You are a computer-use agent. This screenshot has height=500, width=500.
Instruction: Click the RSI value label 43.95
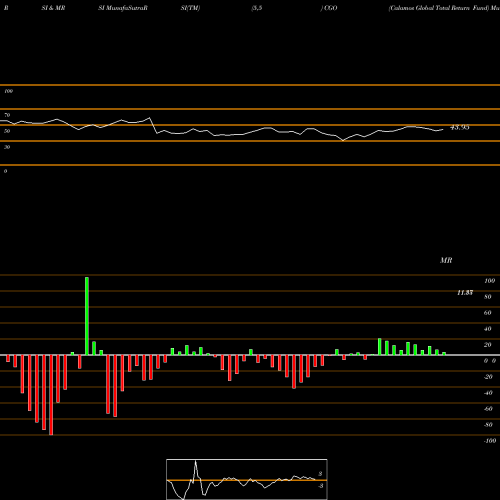[460, 127]
